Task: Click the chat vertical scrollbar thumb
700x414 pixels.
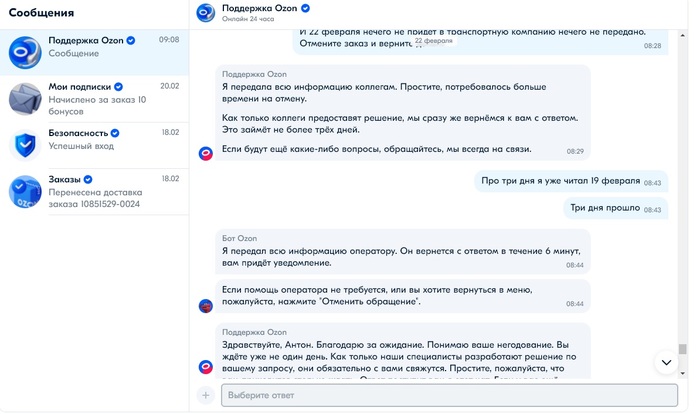Action: pyautogui.click(x=683, y=348)
